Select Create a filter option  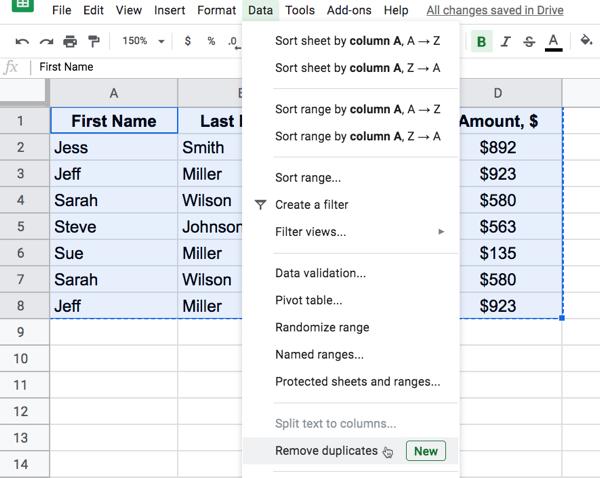tap(351, 205)
